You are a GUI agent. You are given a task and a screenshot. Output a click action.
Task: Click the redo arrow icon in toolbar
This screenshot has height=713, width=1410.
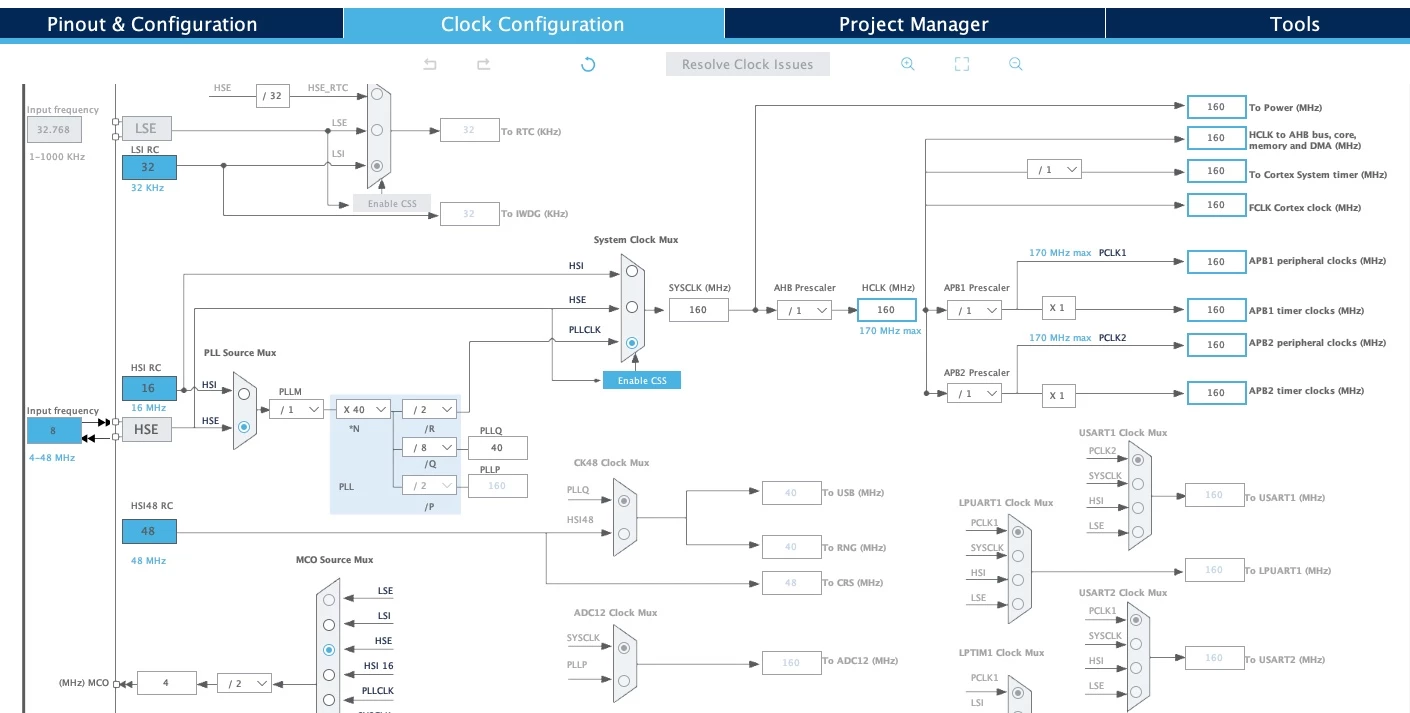pyautogui.click(x=483, y=64)
